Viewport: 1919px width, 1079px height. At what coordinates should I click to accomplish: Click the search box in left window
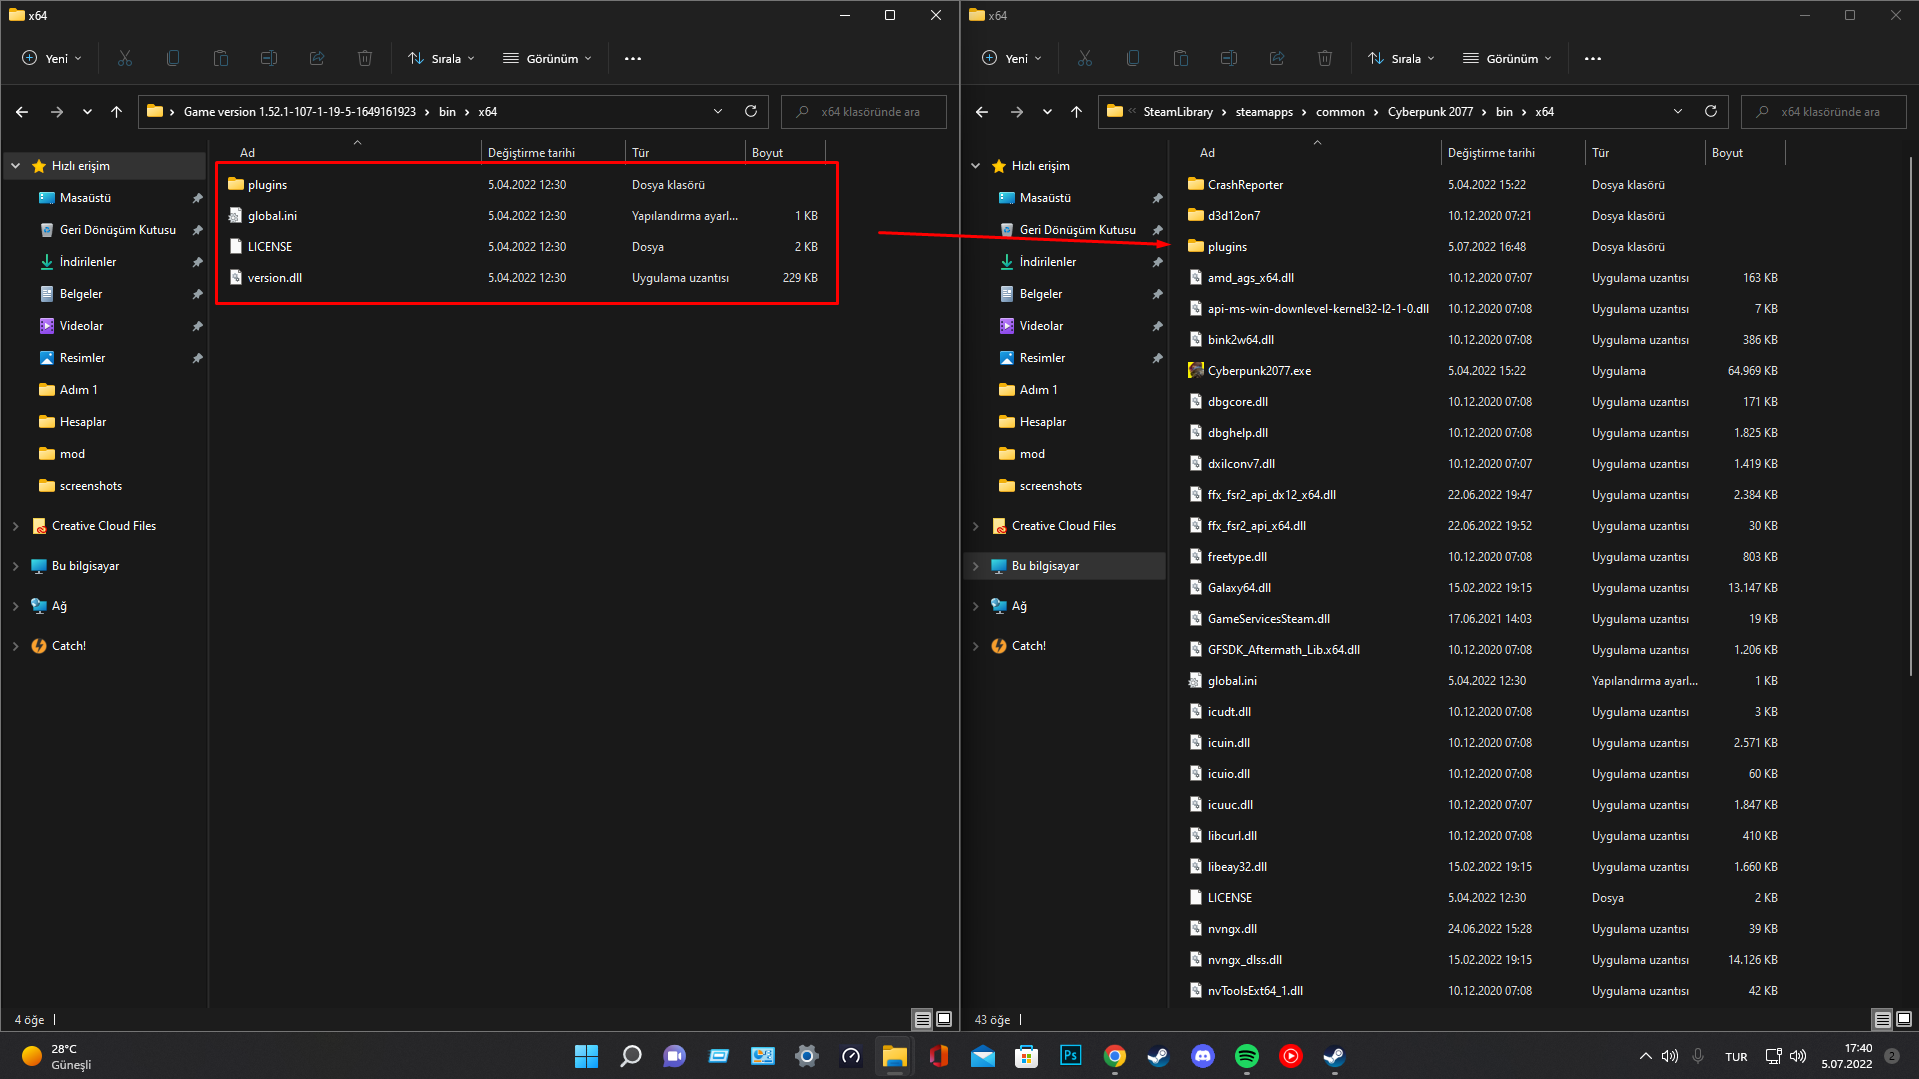coord(864,112)
